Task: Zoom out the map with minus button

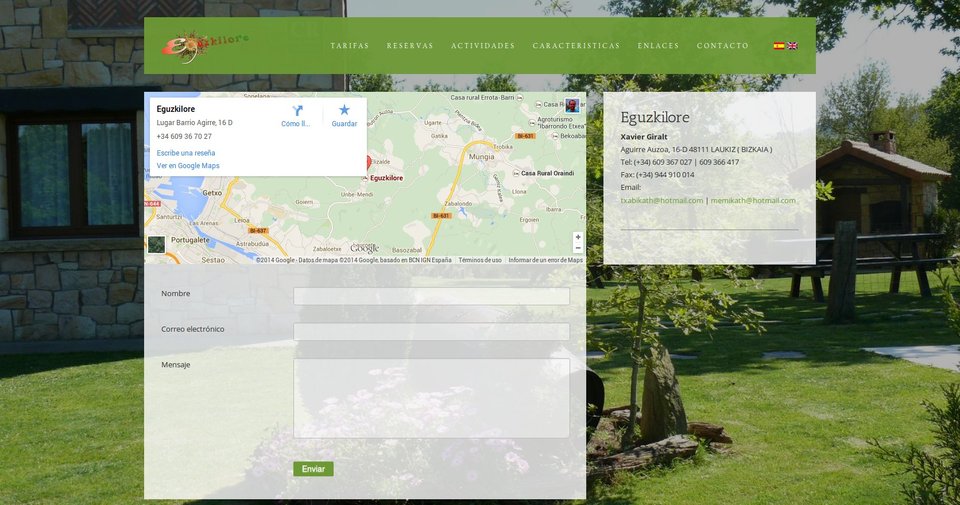Action: coord(577,248)
